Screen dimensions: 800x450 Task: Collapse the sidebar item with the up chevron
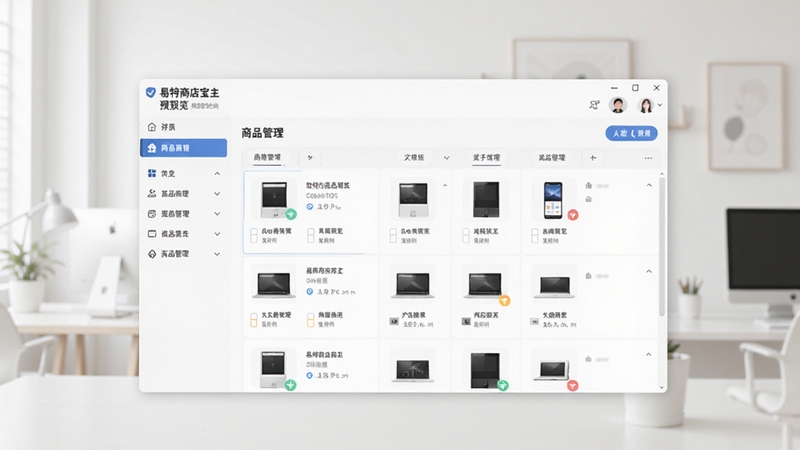217,173
